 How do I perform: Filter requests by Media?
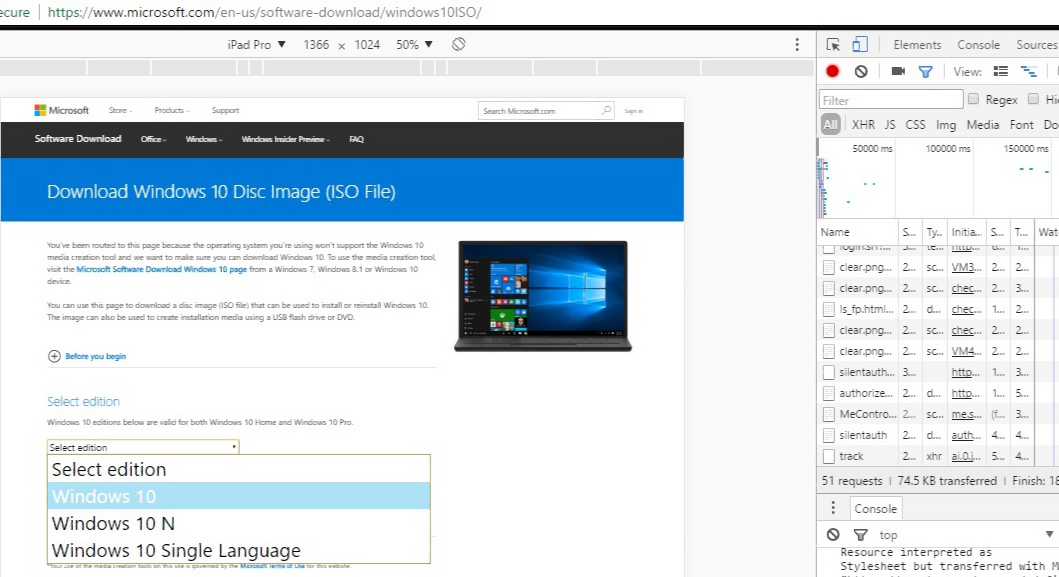[x=983, y=124]
